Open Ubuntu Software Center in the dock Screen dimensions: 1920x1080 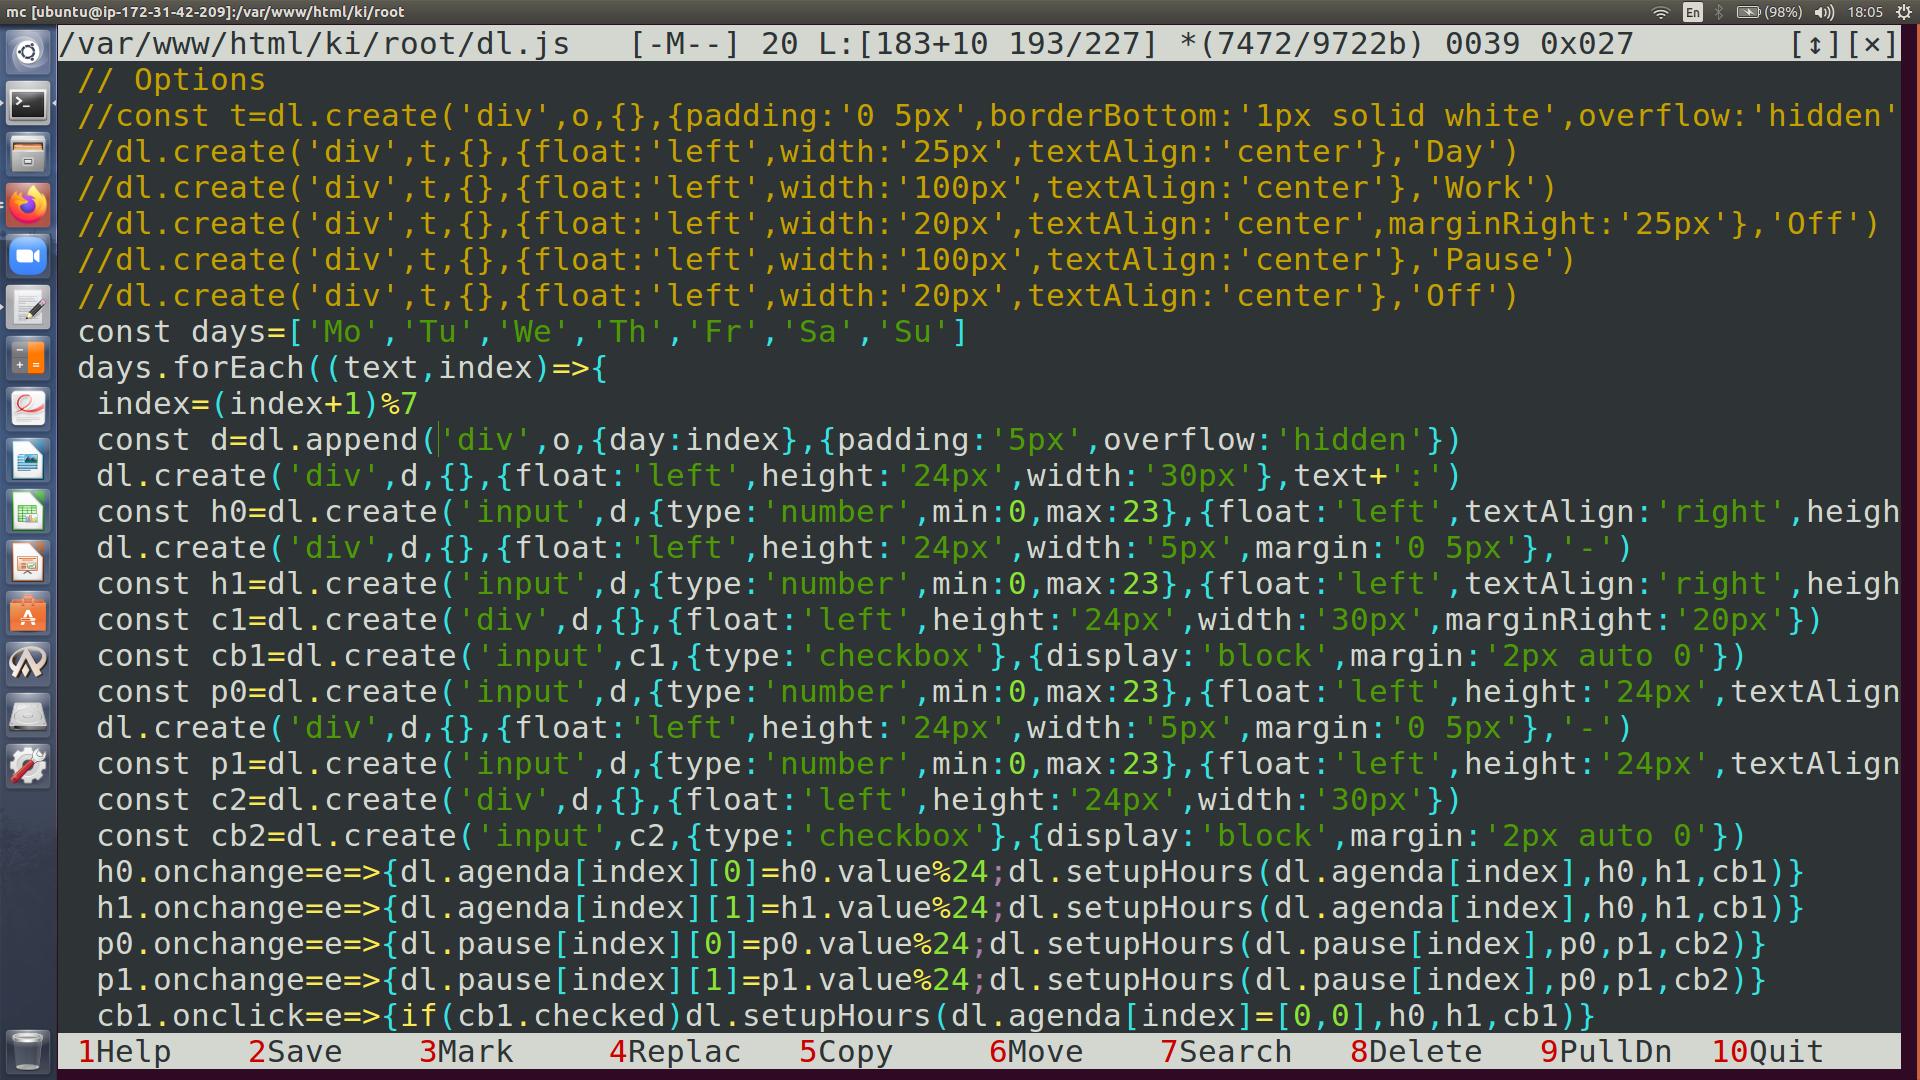tap(28, 613)
